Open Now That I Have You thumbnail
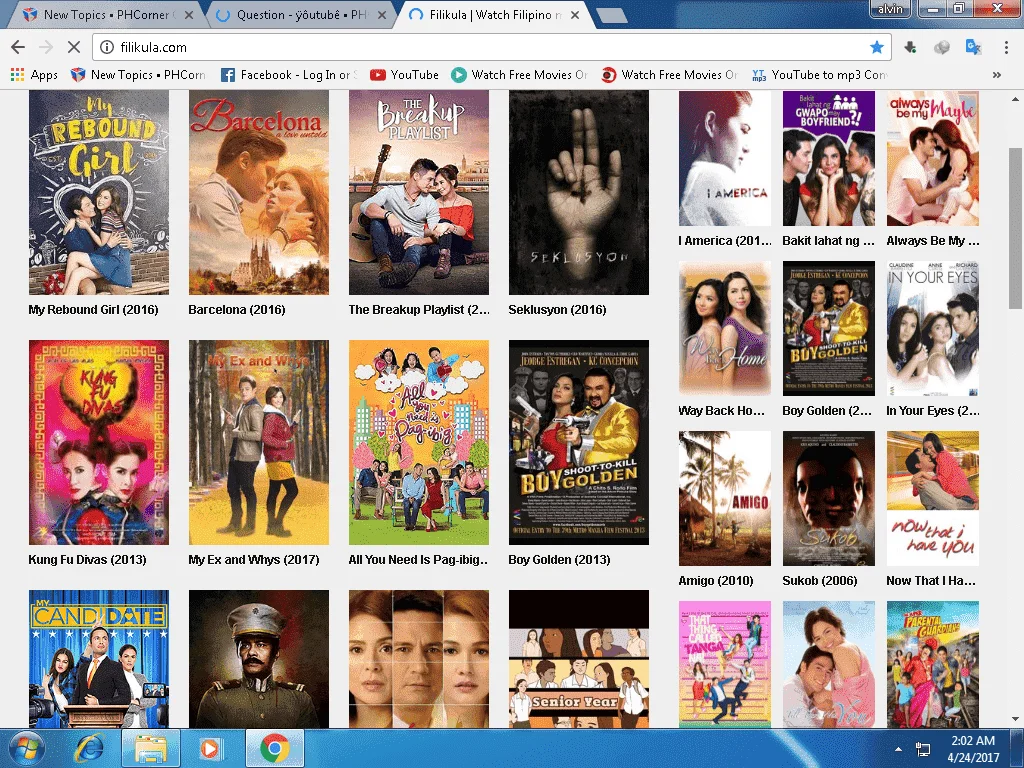This screenshot has height=768, width=1024. [933, 498]
